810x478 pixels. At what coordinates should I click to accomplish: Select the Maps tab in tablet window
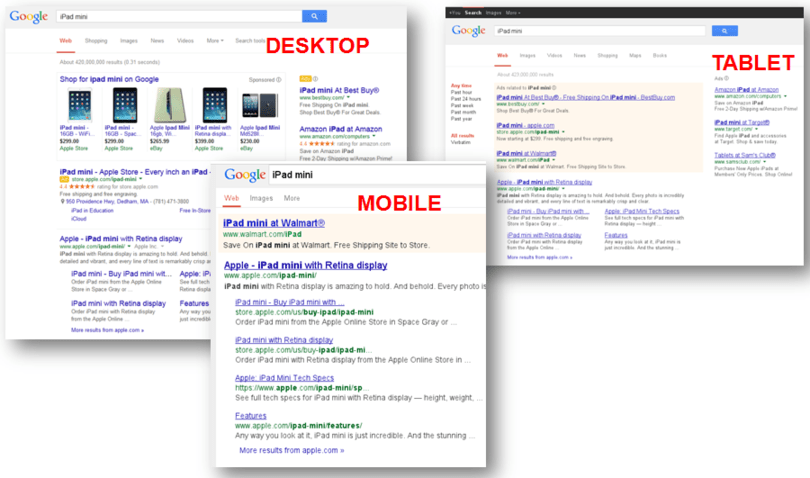click(635, 56)
